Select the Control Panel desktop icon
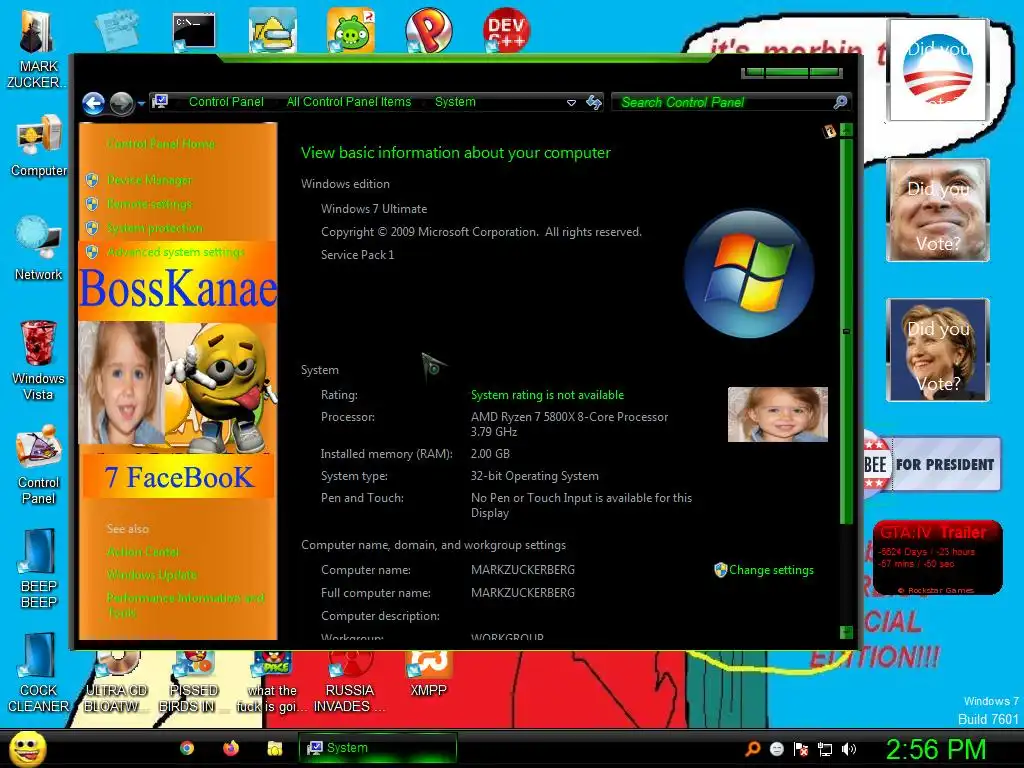Screen dimensions: 1024x768 click(39, 465)
